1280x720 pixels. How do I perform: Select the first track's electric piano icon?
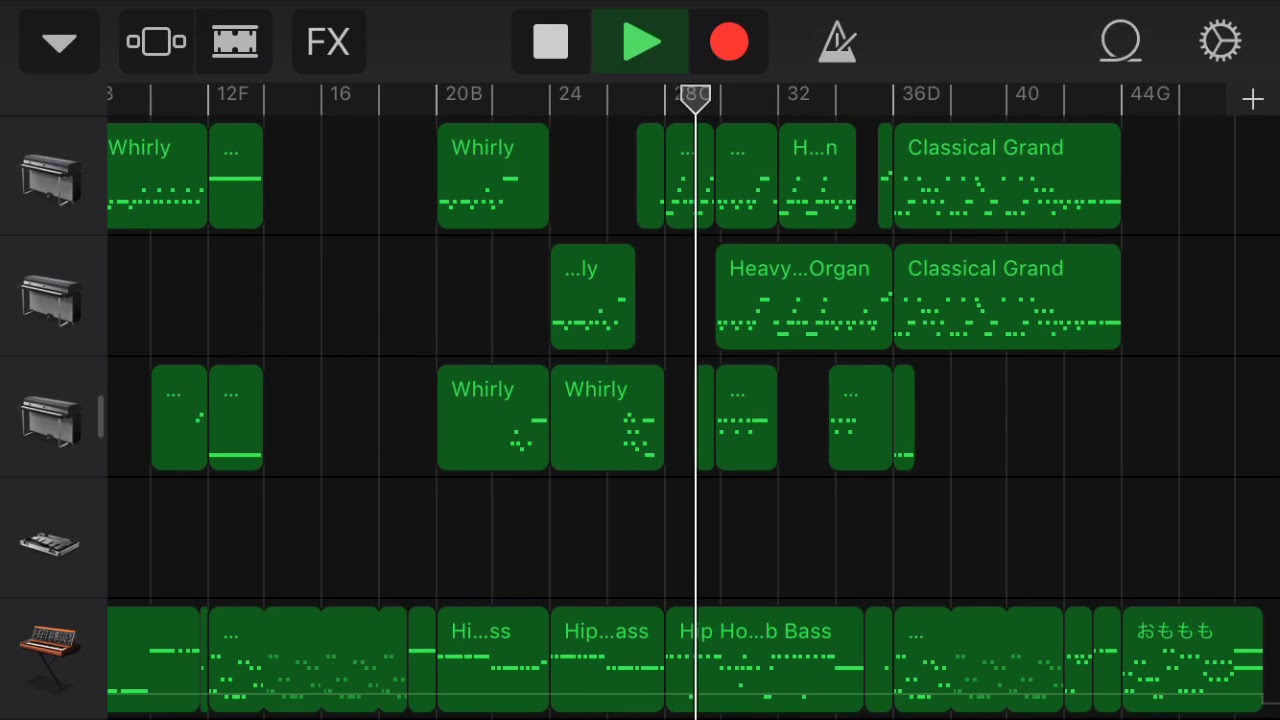point(51,178)
